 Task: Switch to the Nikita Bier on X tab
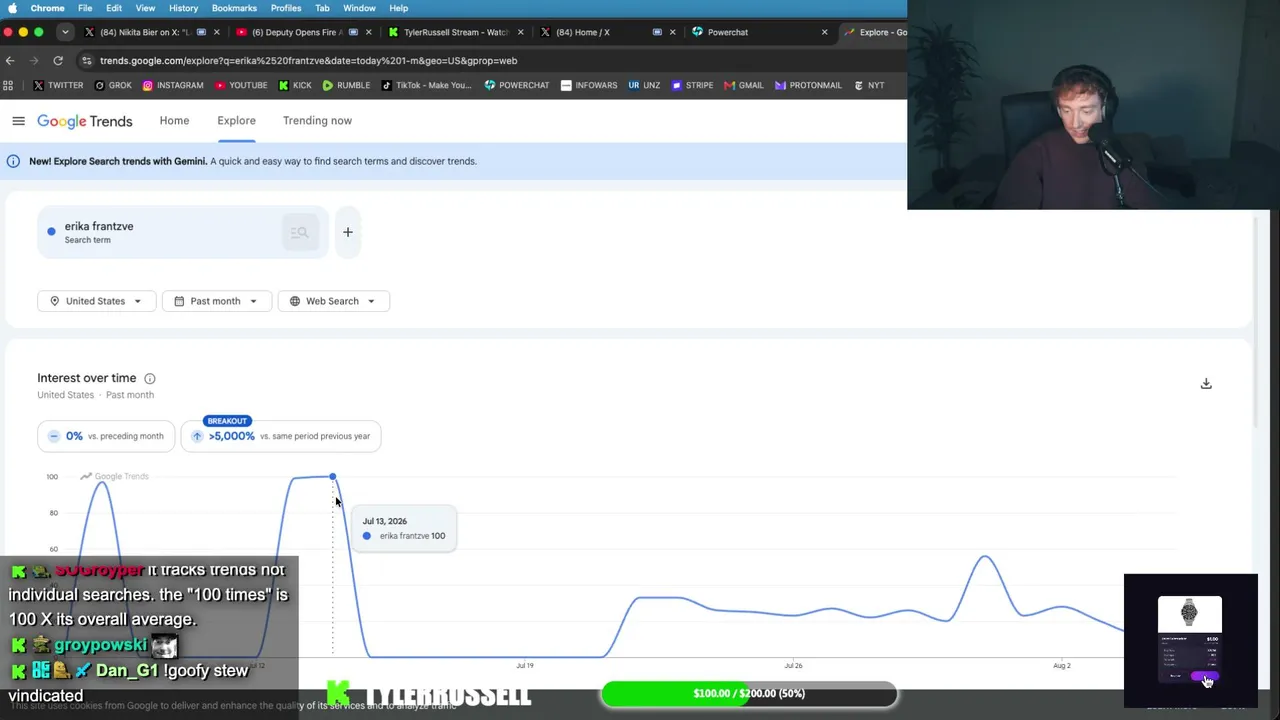click(150, 32)
